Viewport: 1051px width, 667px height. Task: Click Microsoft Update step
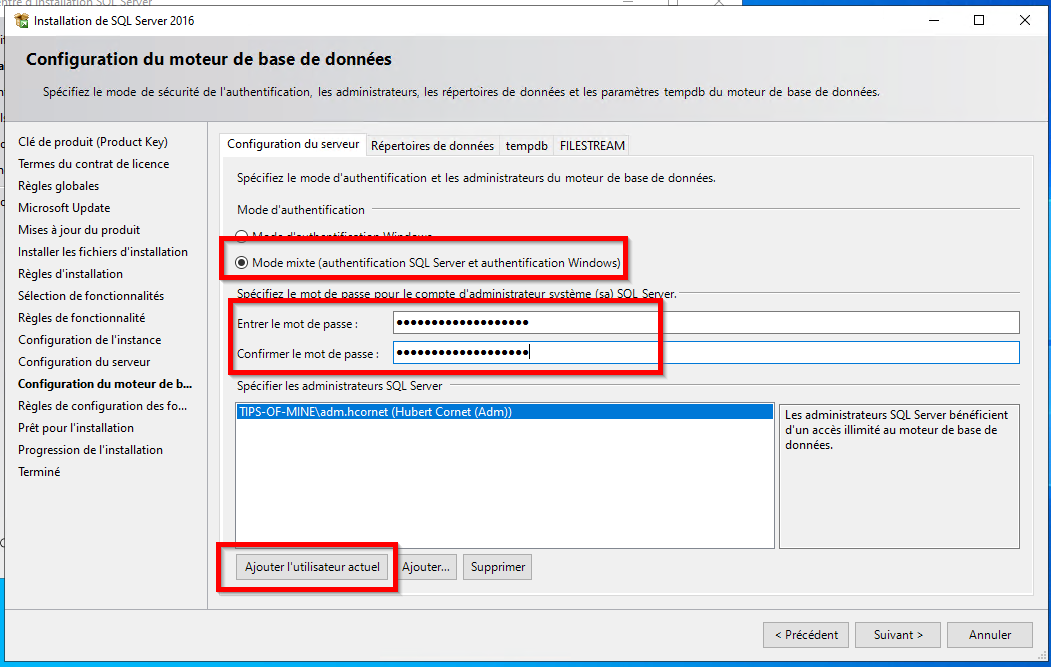click(64, 208)
